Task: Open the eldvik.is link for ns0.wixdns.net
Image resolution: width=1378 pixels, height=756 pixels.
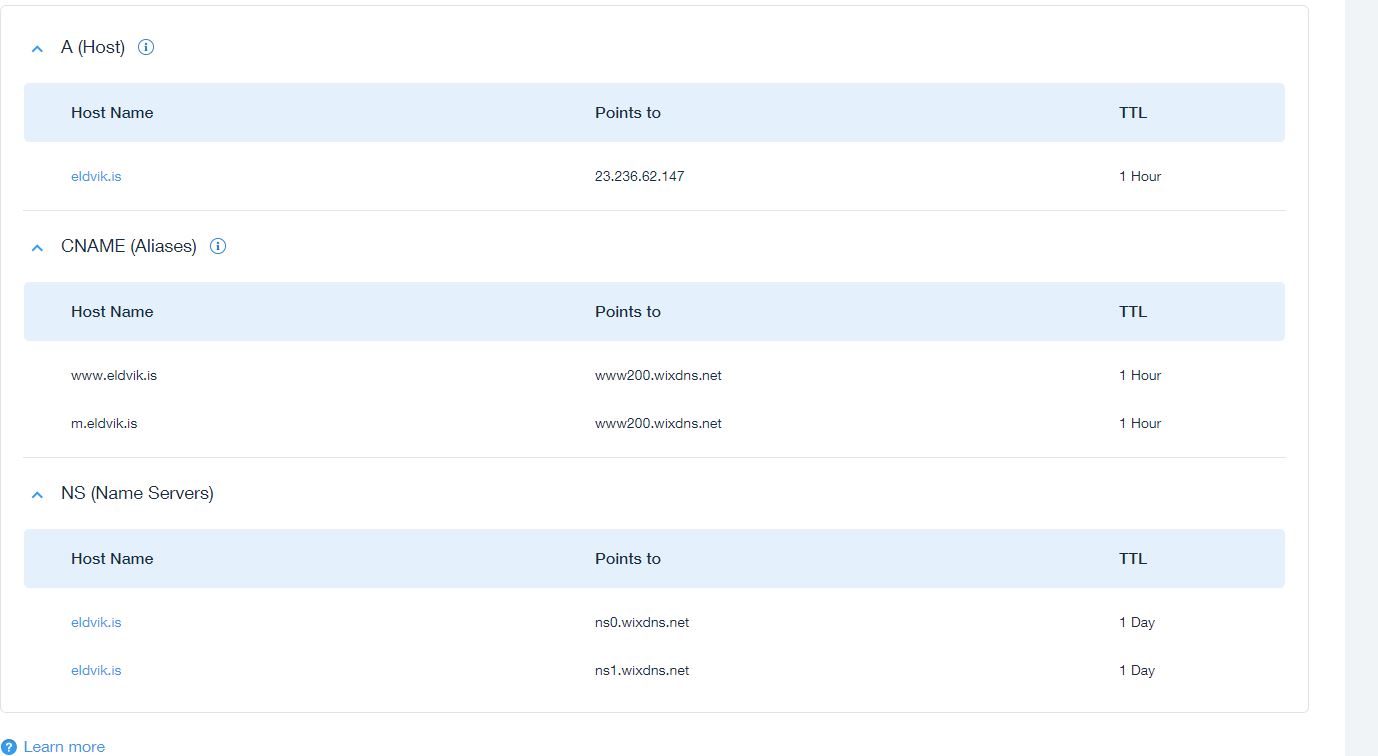Action: click(96, 622)
